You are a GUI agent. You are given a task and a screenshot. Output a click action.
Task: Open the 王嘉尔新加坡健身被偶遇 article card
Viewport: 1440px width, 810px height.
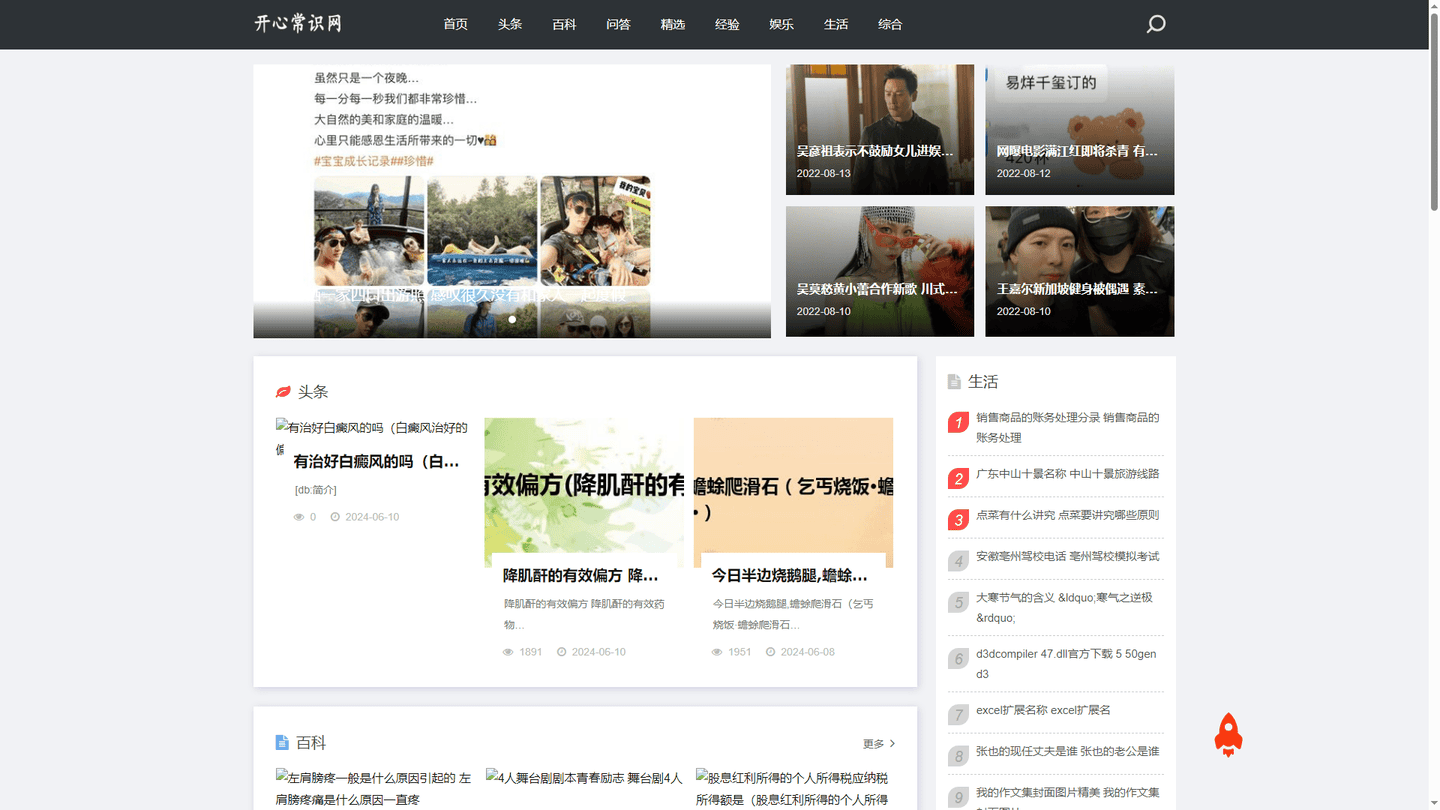tap(1080, 271)
